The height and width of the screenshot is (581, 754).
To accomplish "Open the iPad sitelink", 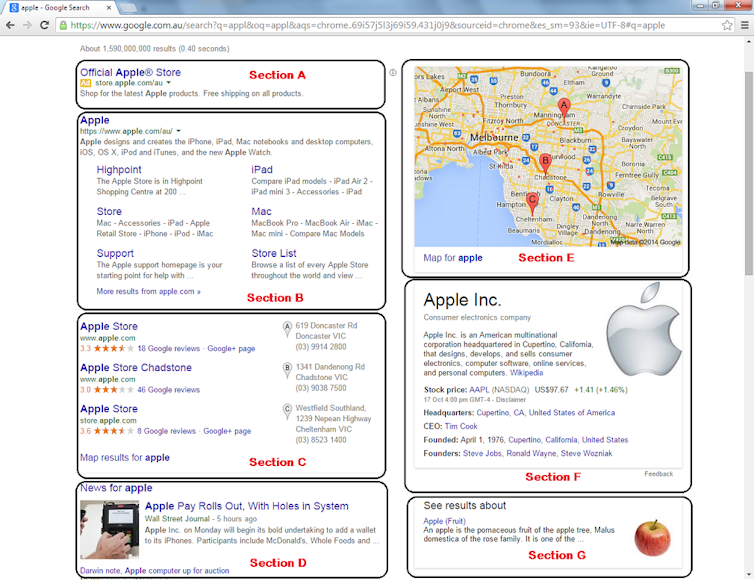I will 262,170.
